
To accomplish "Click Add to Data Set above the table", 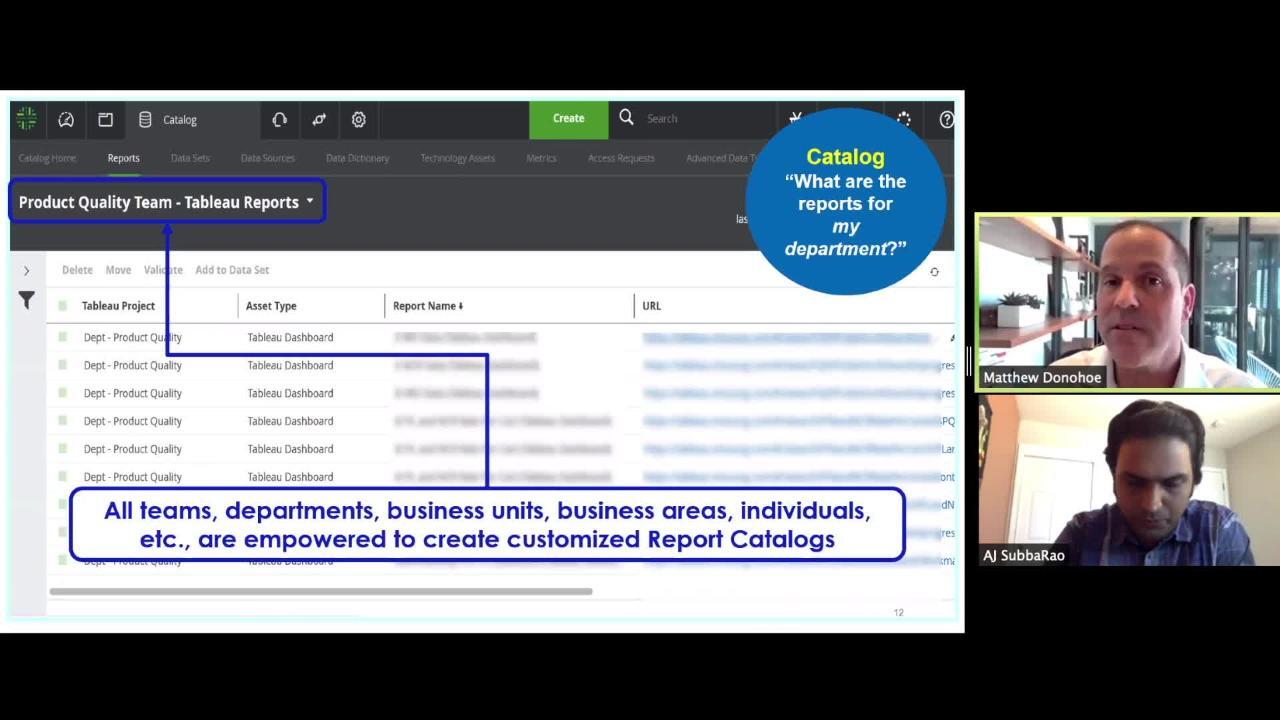I will (x=232, y=270).
